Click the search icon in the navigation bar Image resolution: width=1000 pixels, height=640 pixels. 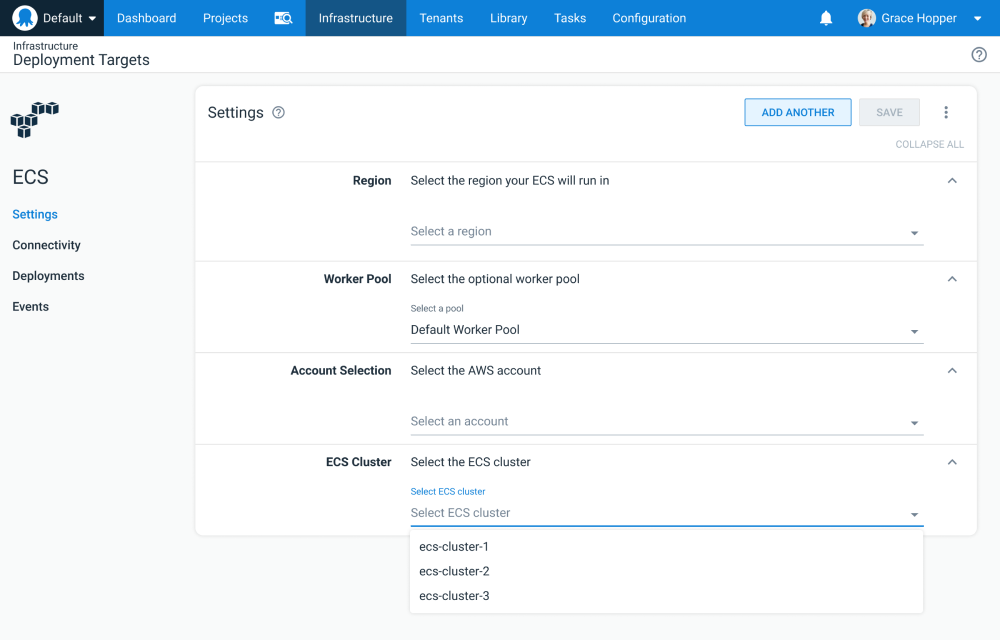tap(283, 18)
